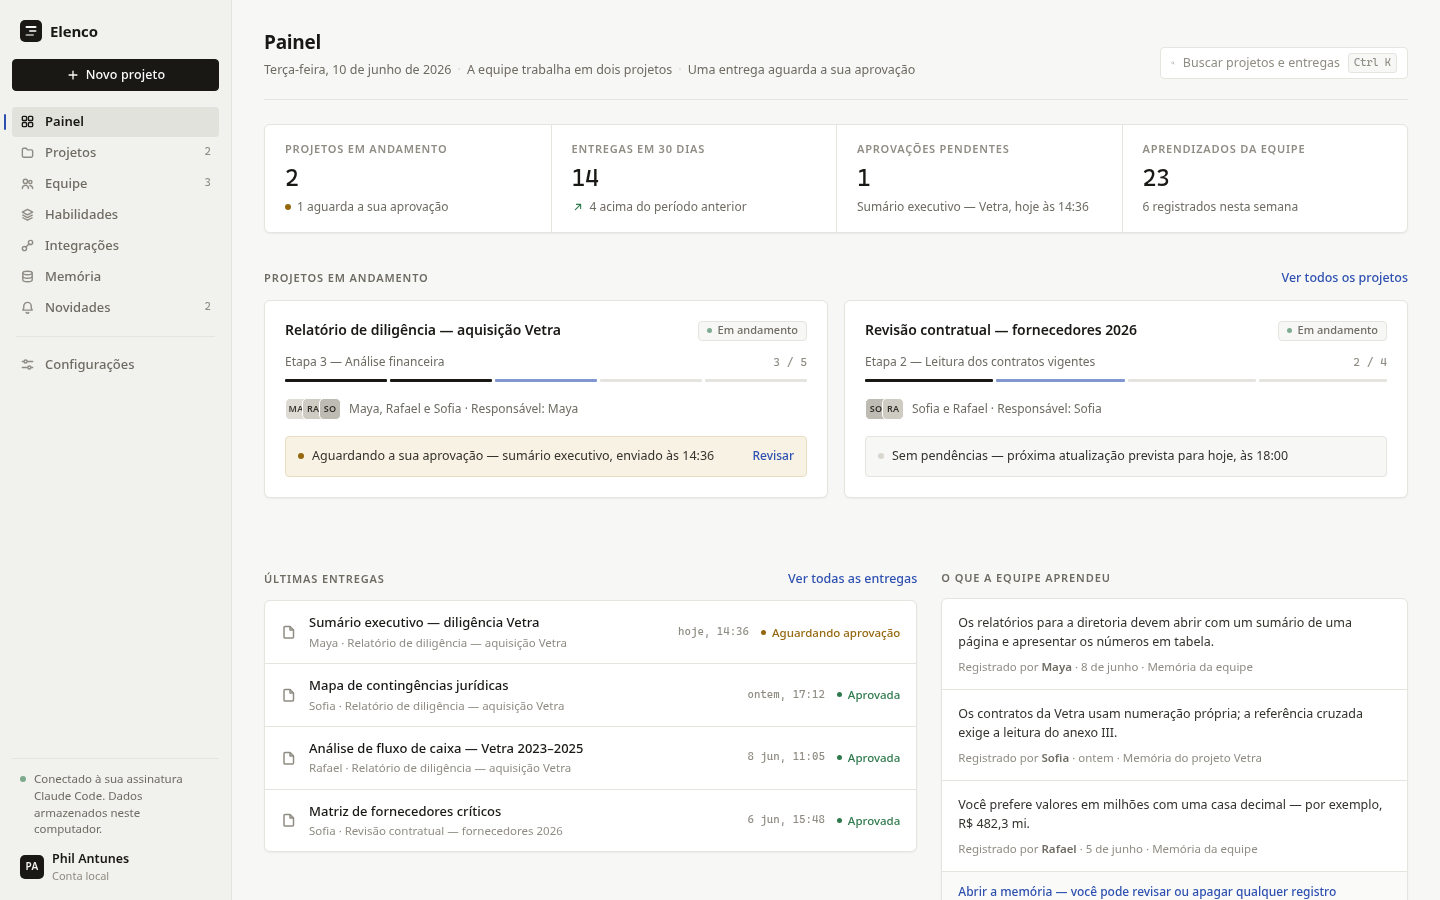
Task: Click the Aguardando aprovação status label
Action: [x=830, y=633]
